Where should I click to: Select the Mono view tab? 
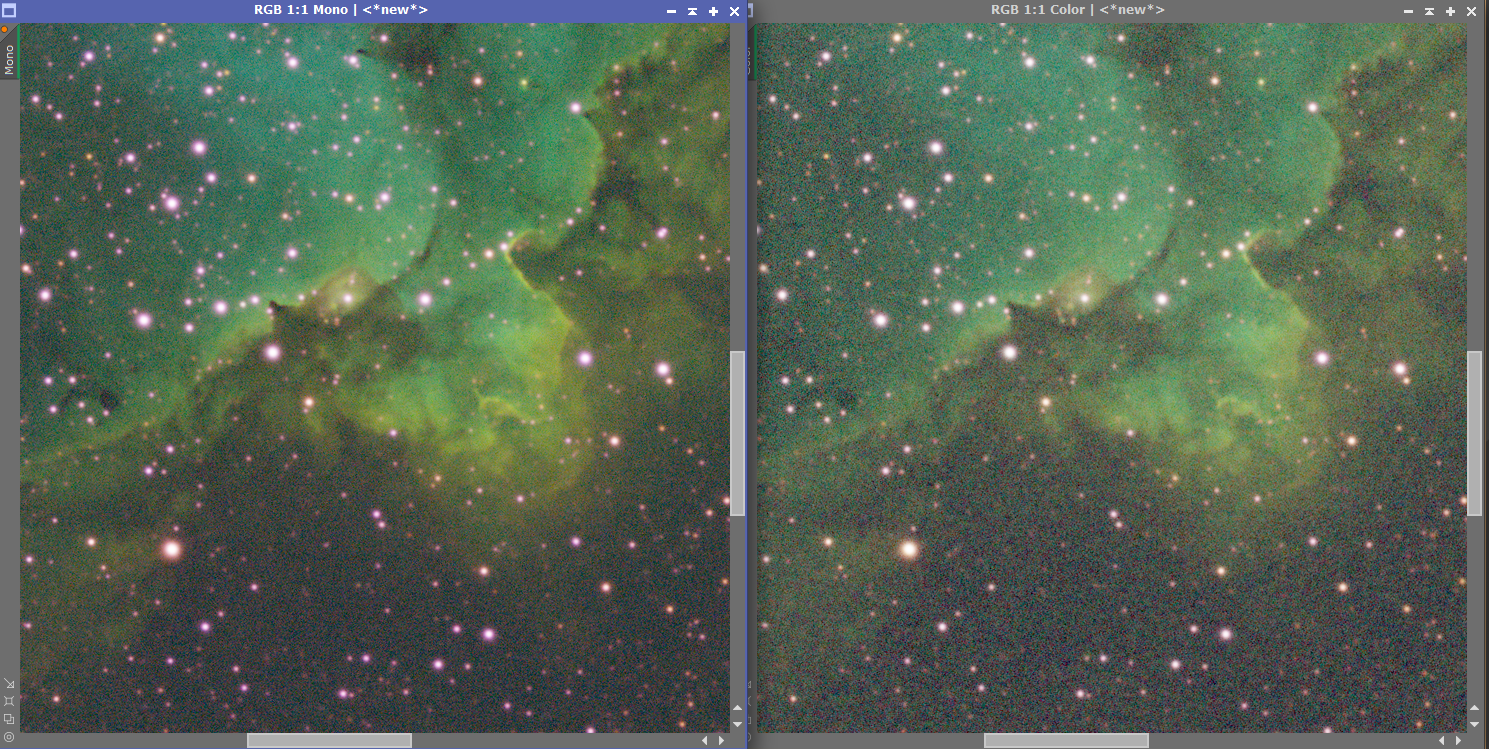tap(9, 58)
